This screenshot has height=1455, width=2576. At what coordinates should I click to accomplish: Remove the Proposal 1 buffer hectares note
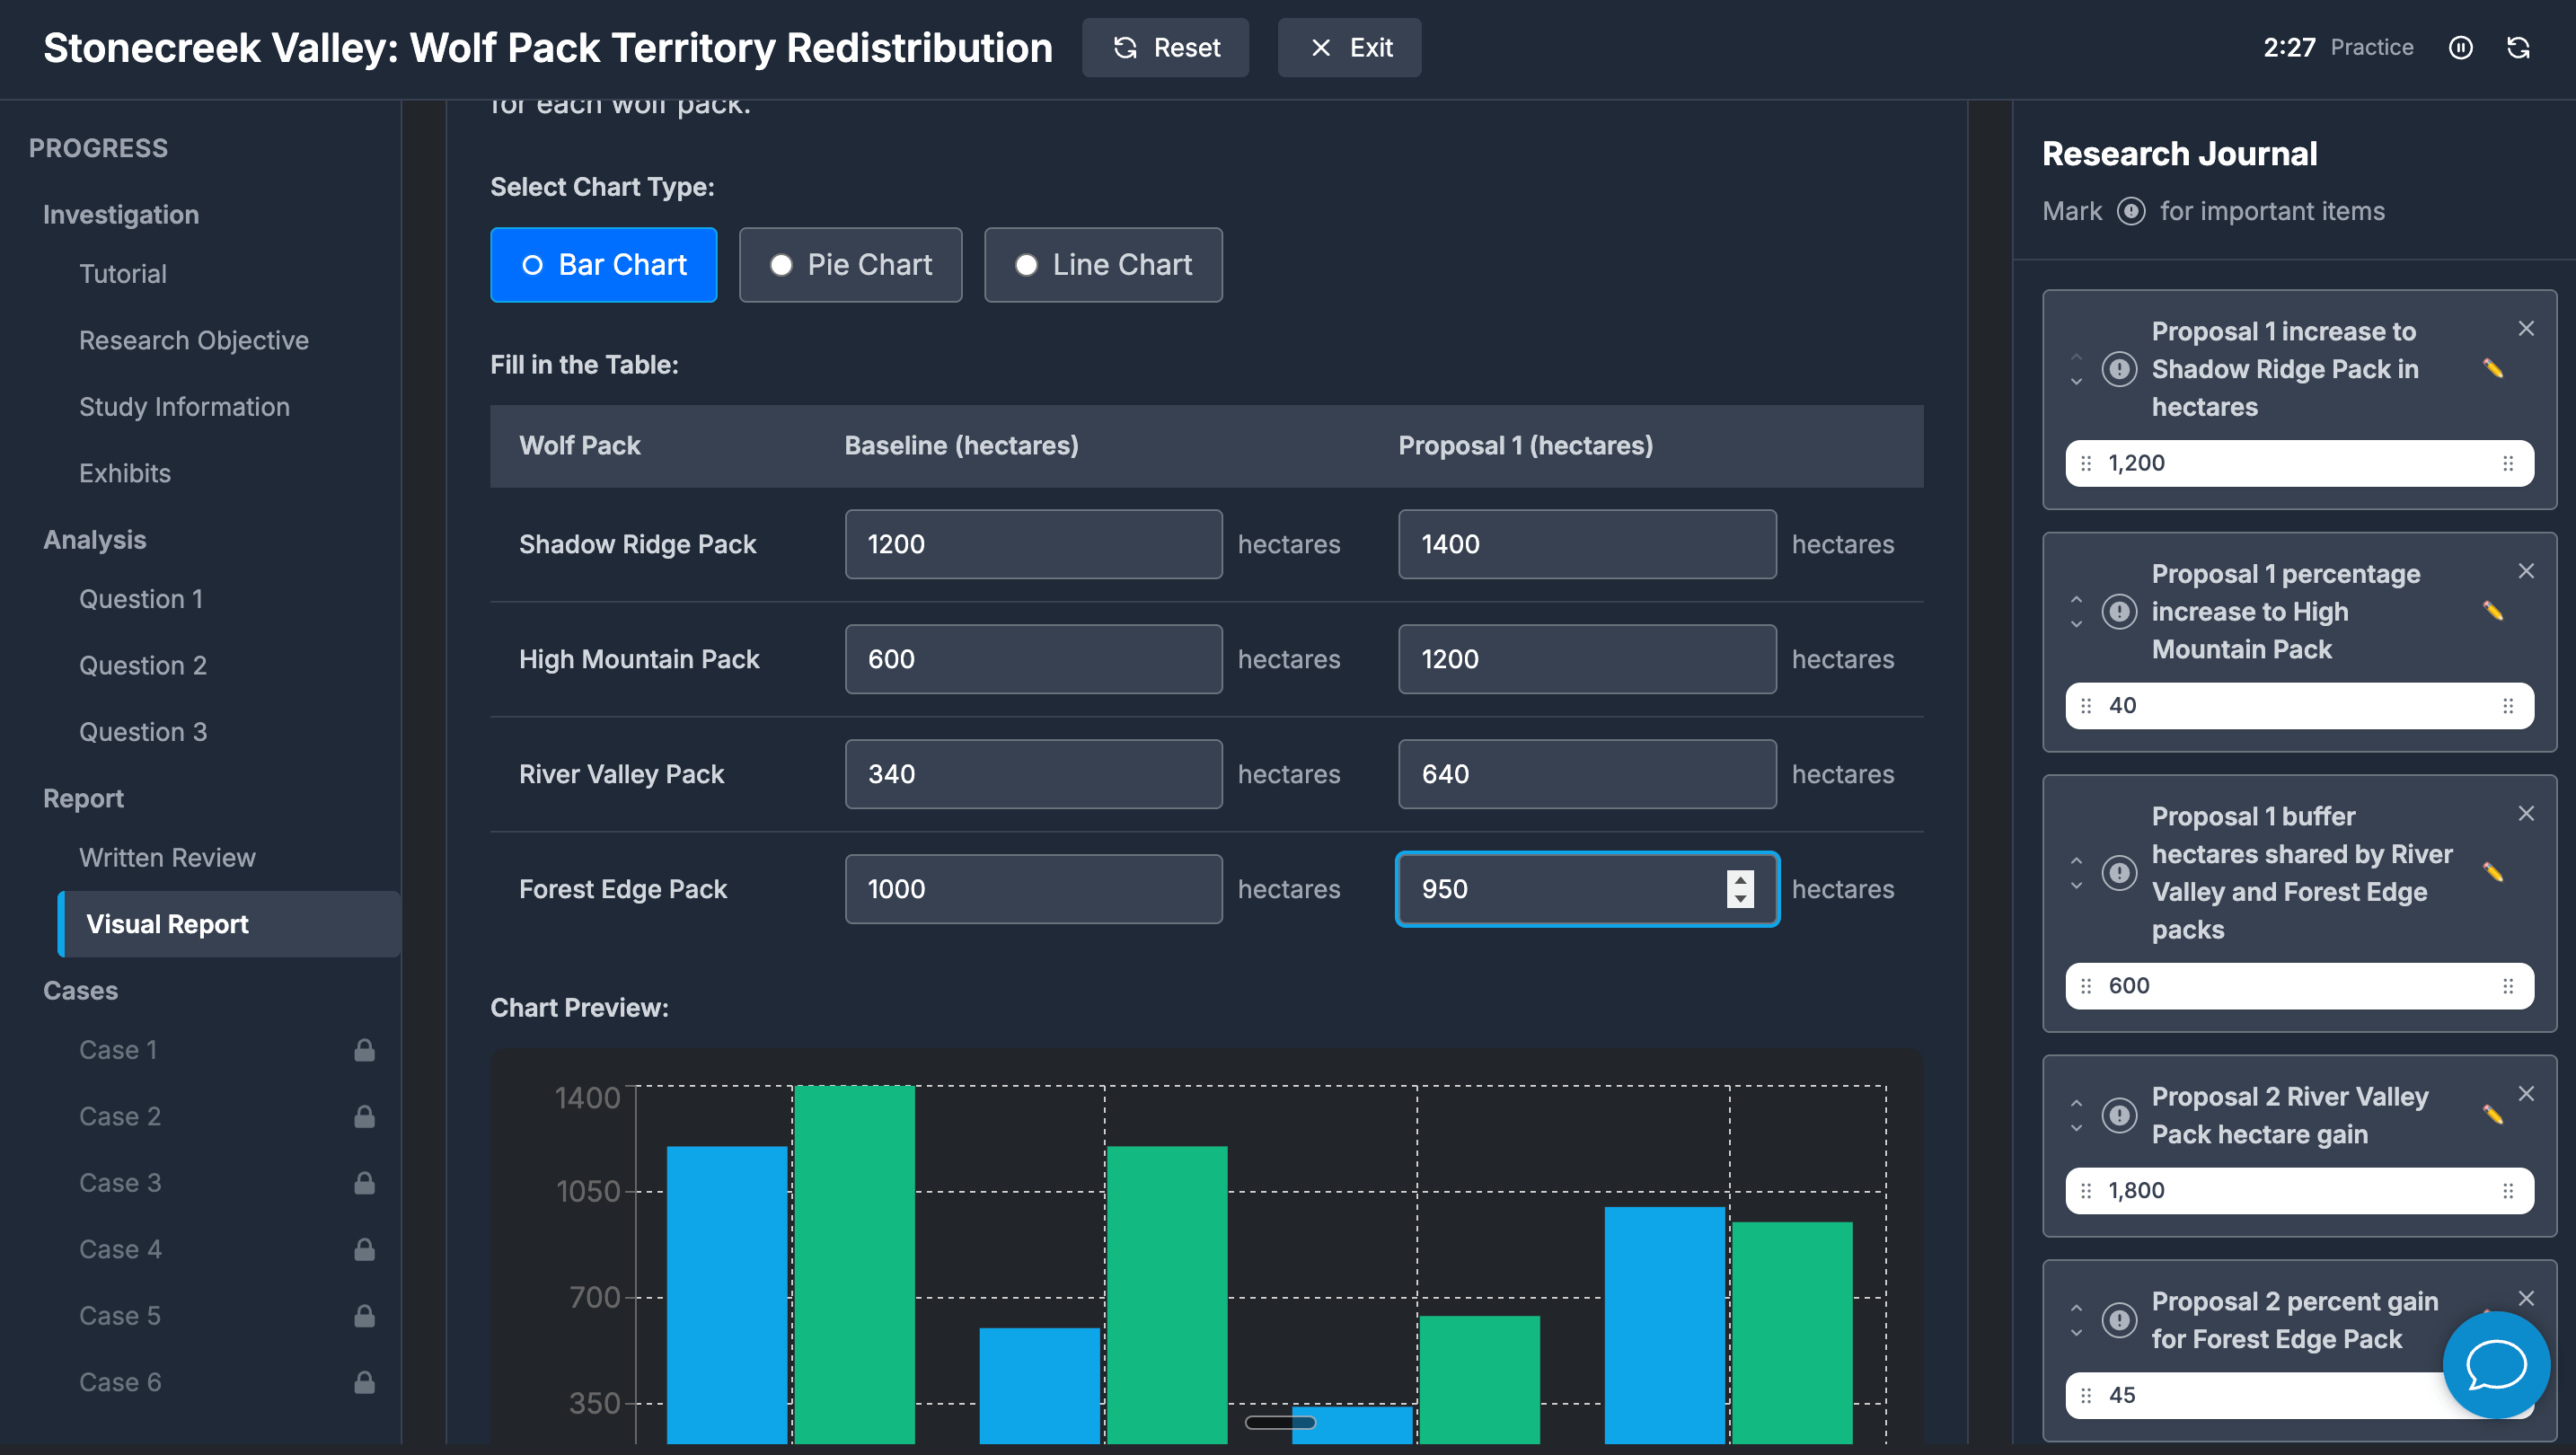tap(2526, 813)
